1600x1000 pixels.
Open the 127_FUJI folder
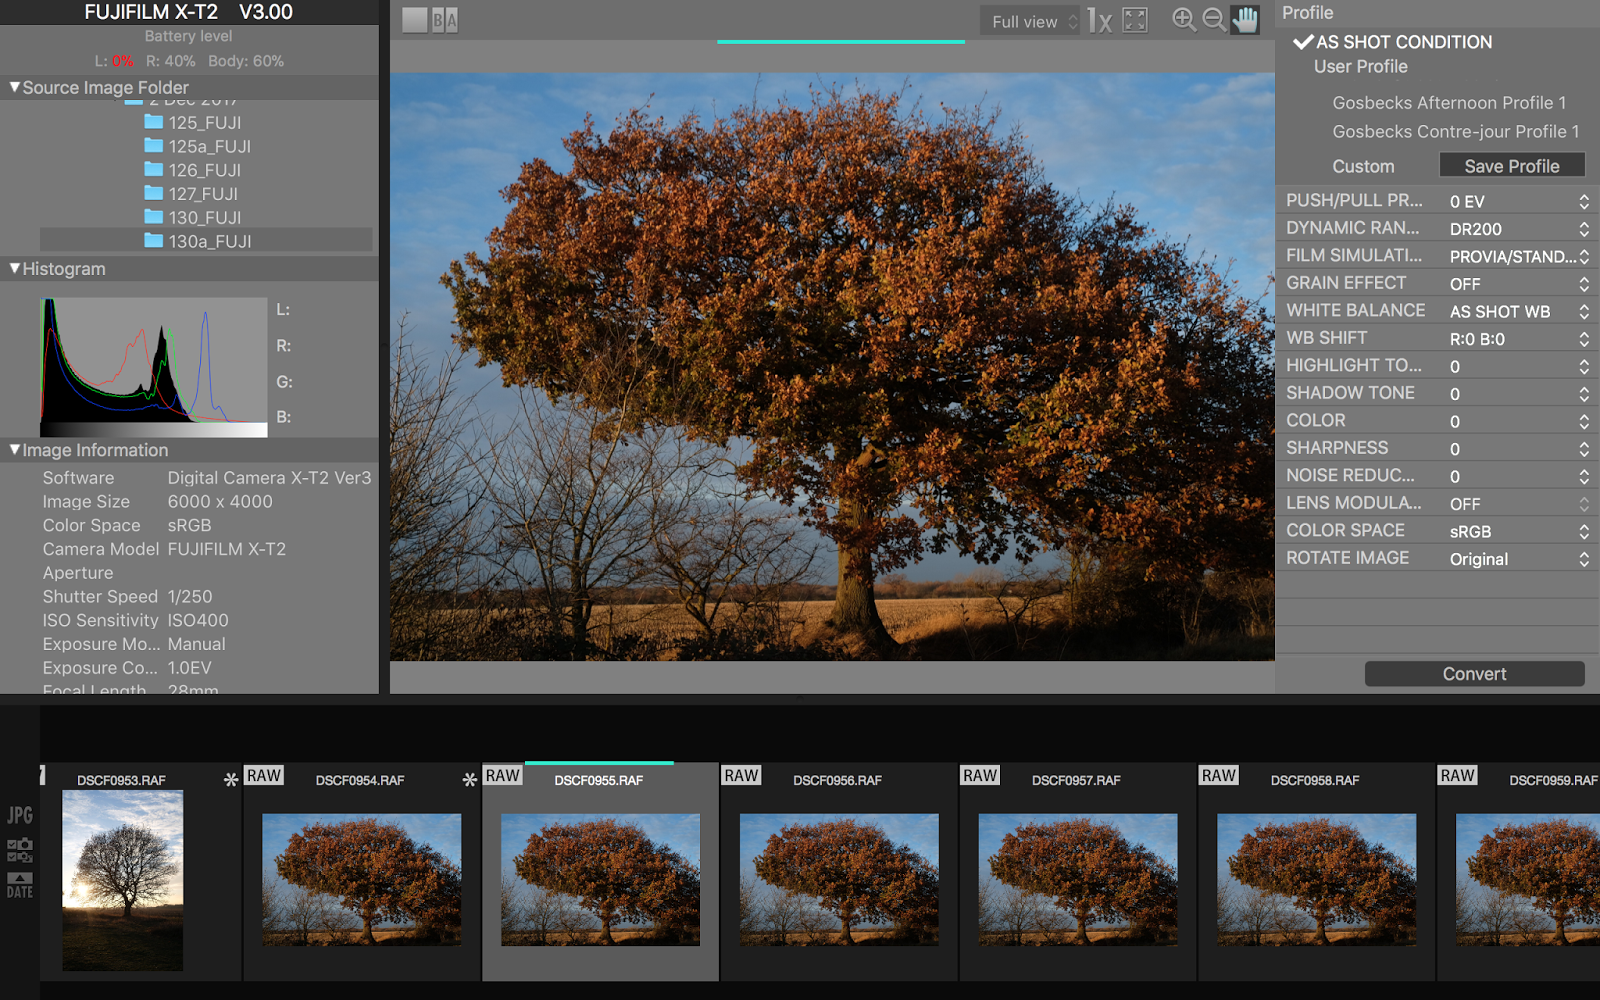tap(191, 194)
